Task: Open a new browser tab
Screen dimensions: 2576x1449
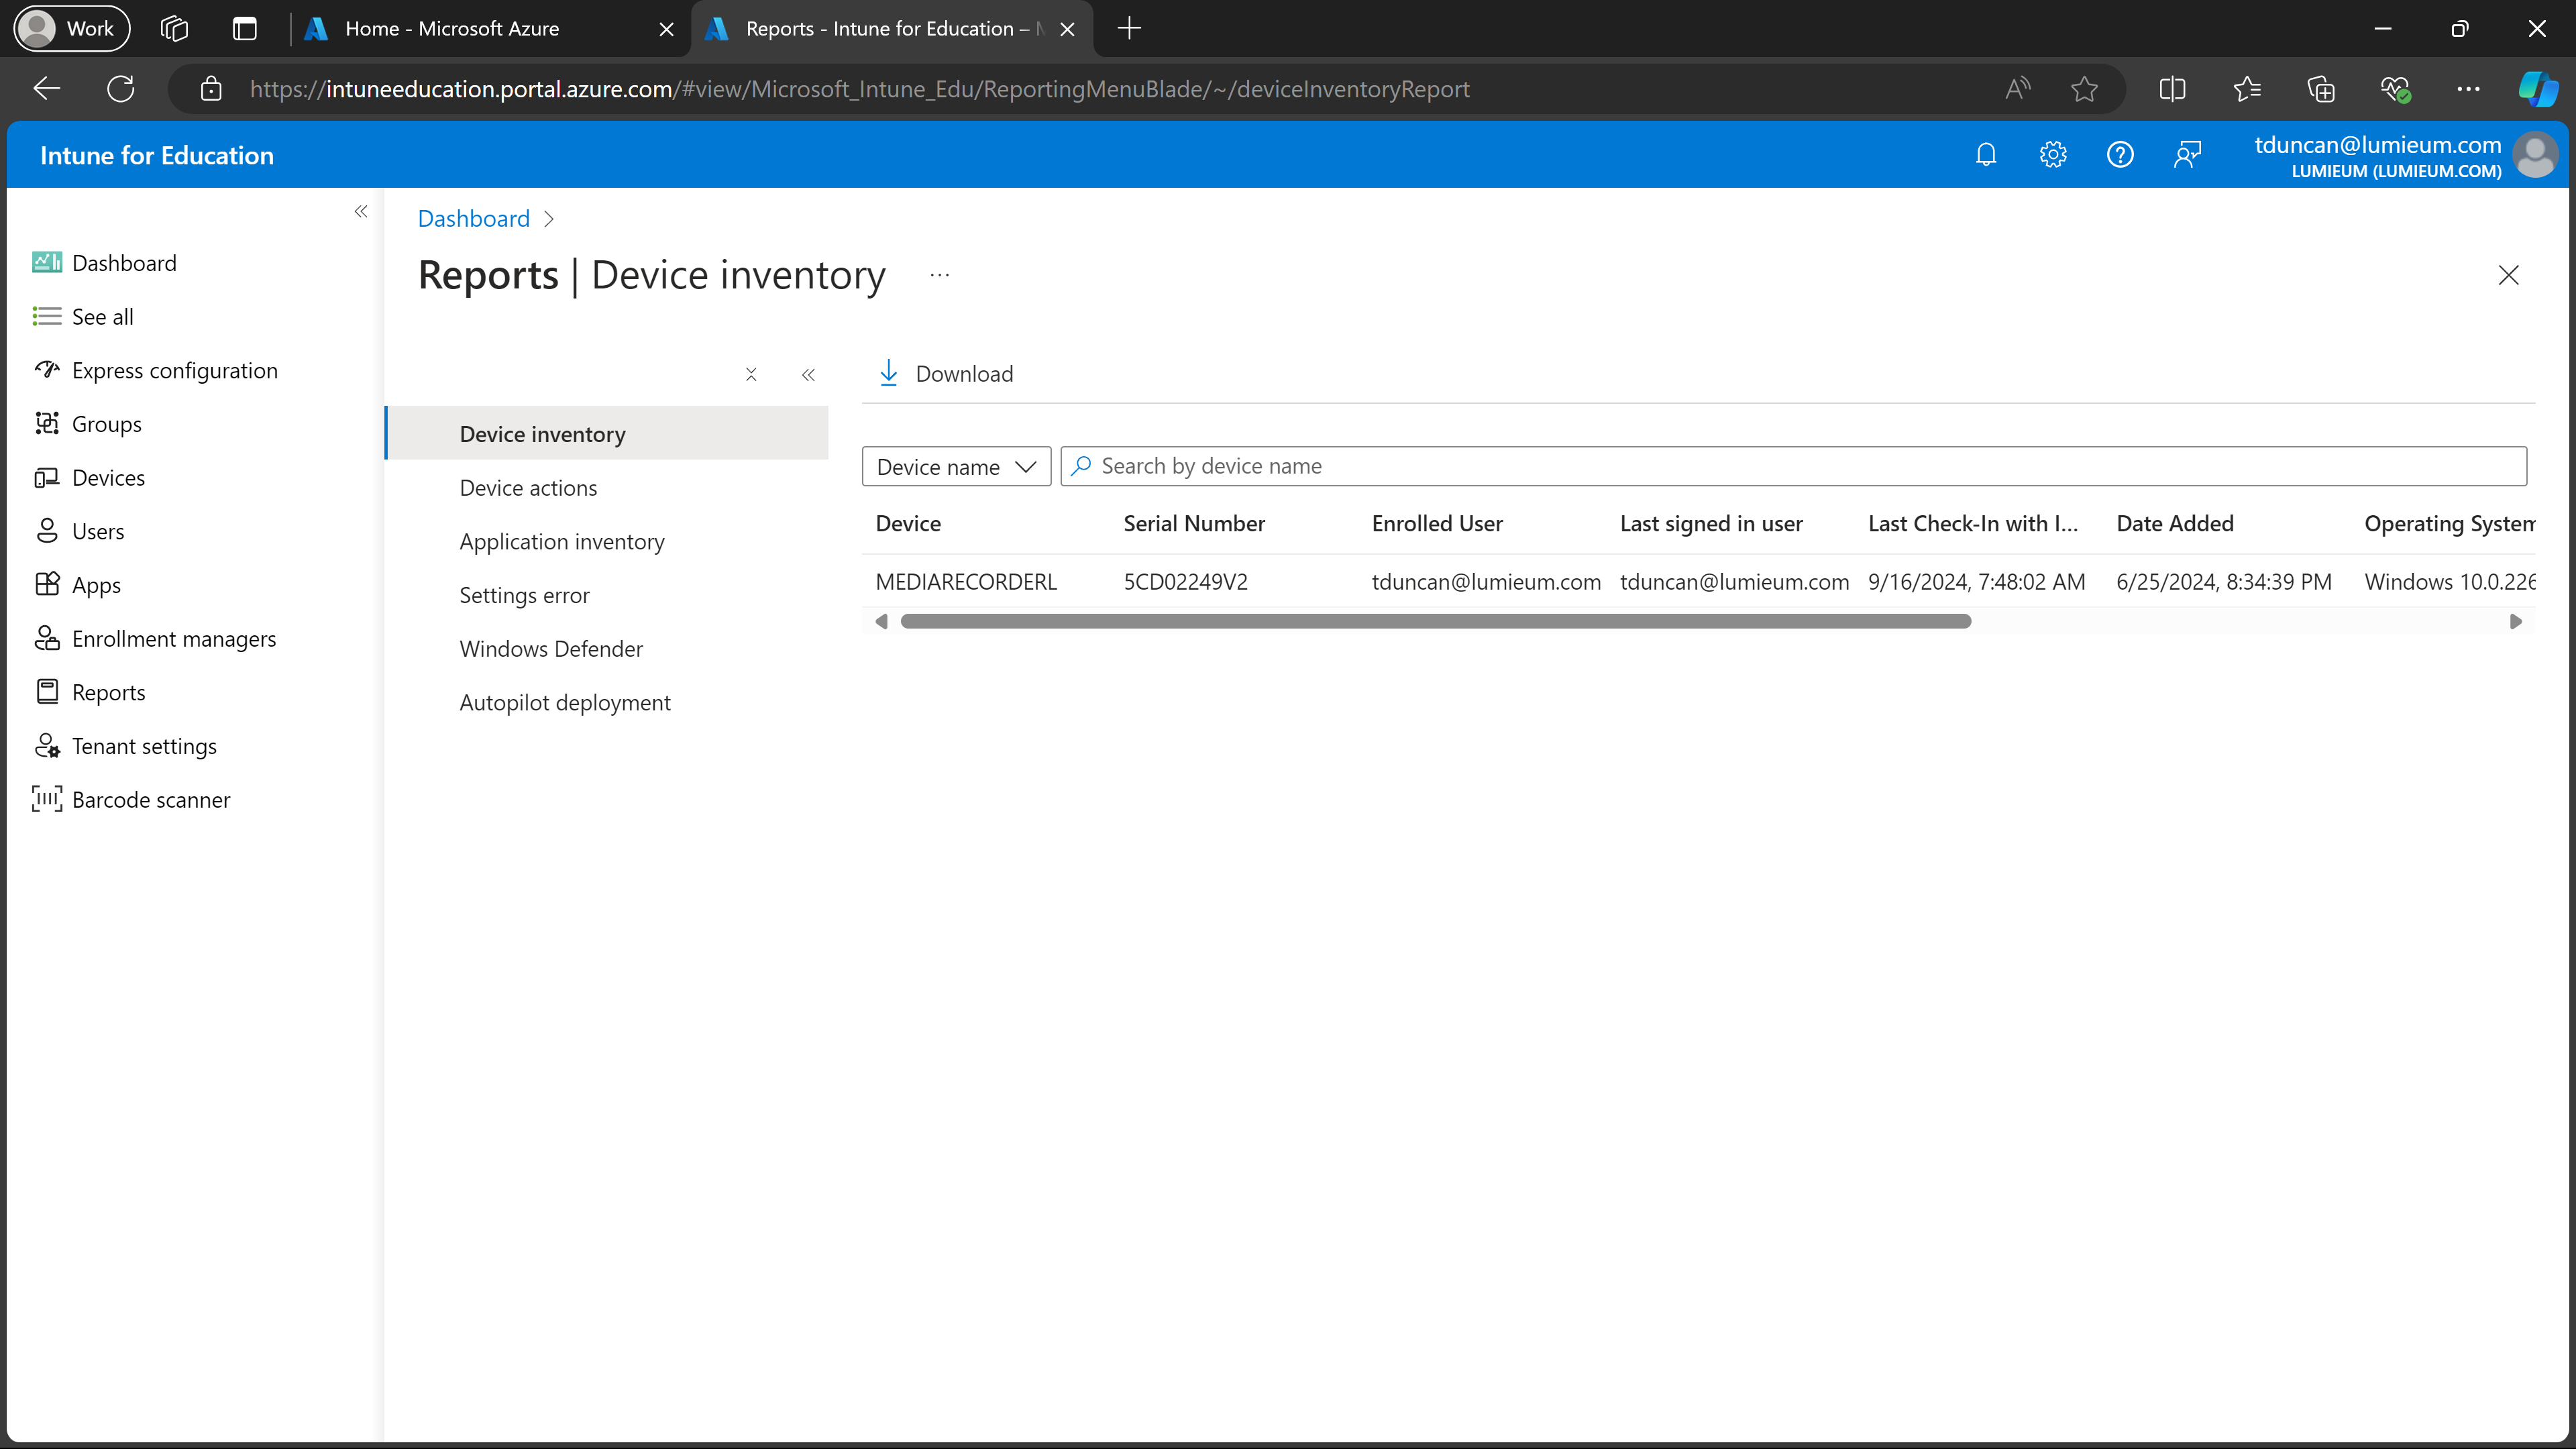Action: 1129,28
